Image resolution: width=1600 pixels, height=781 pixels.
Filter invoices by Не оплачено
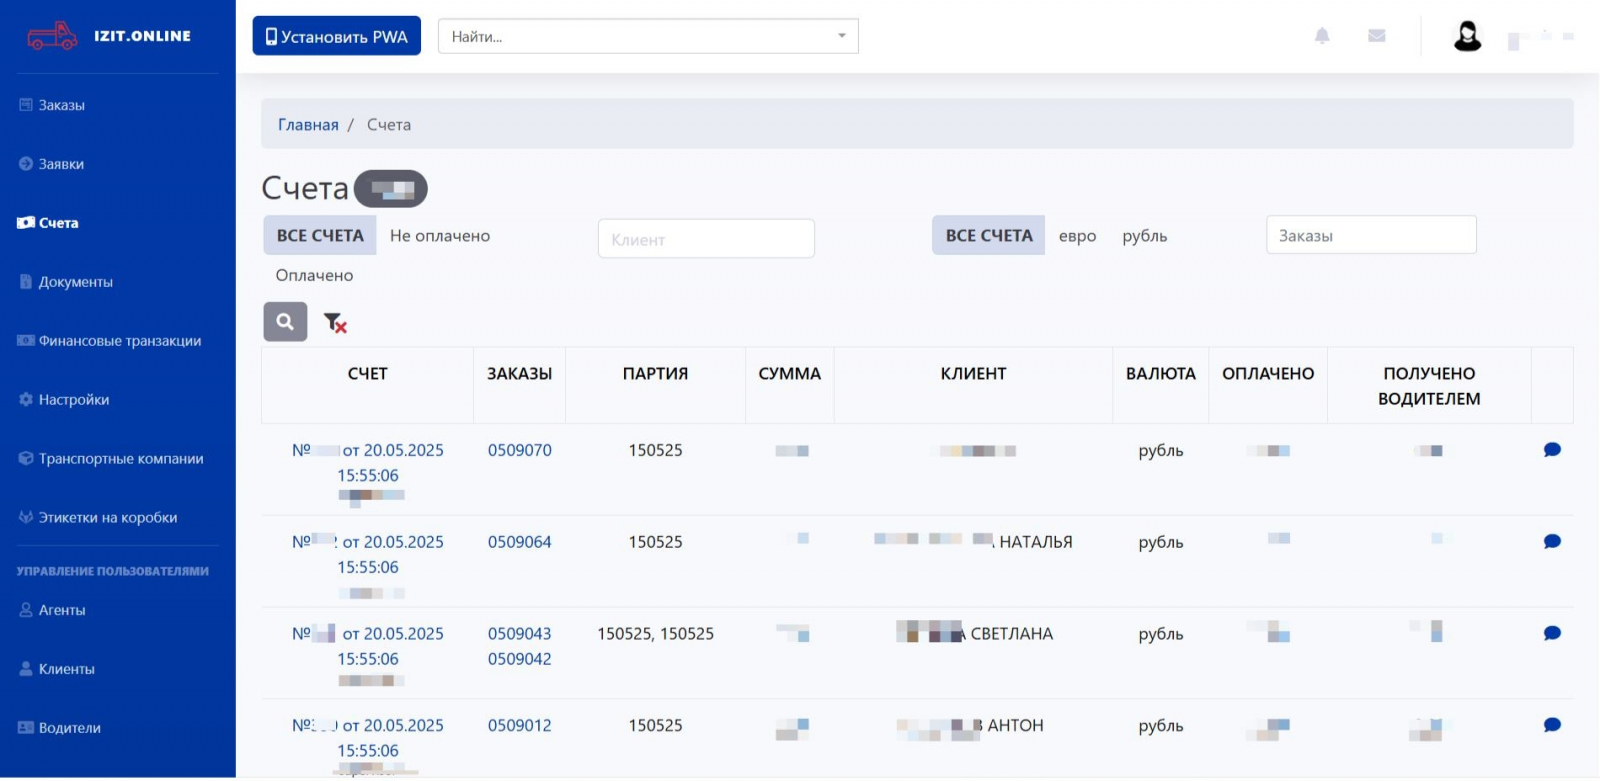(440, 236)
